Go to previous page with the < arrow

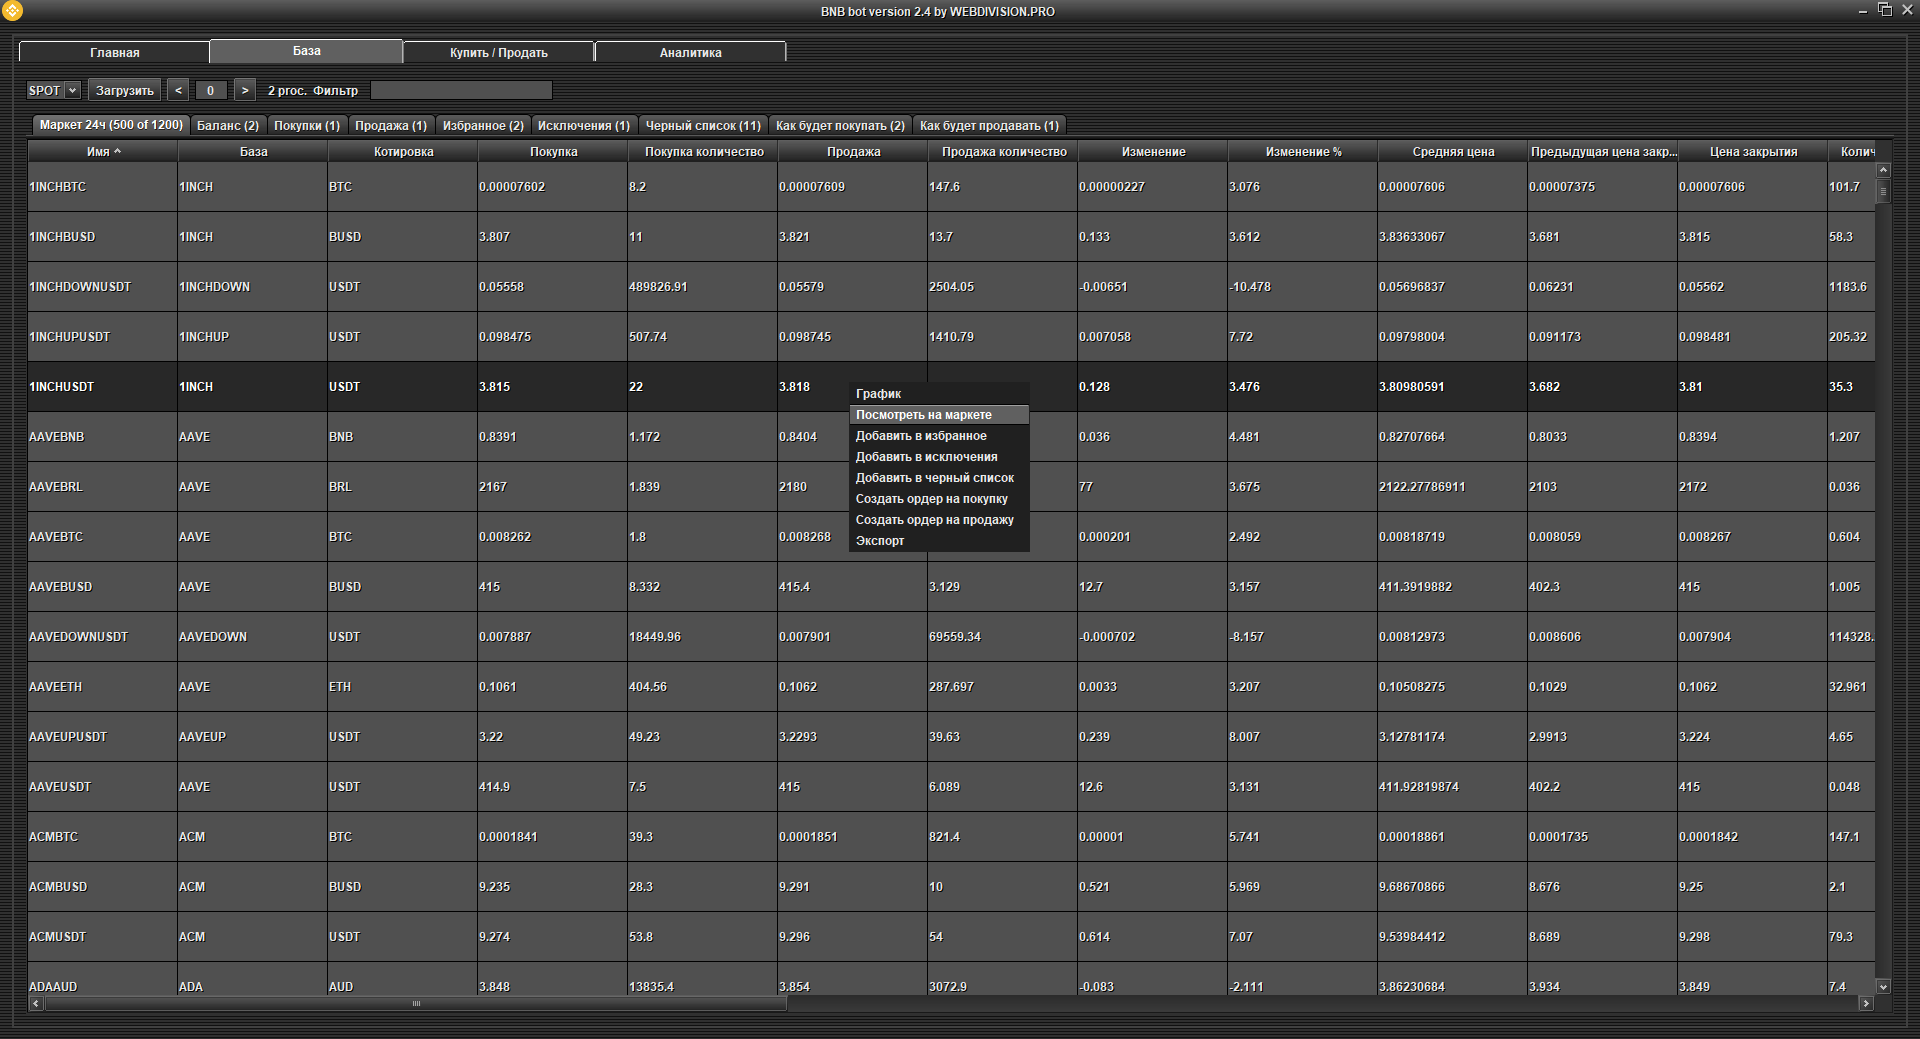178,90
